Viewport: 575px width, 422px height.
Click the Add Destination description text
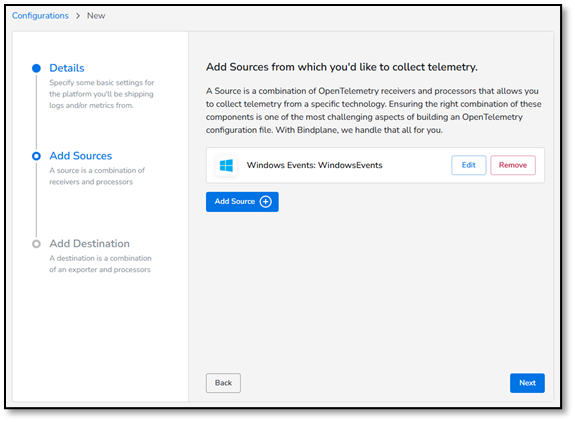(100, 264)
